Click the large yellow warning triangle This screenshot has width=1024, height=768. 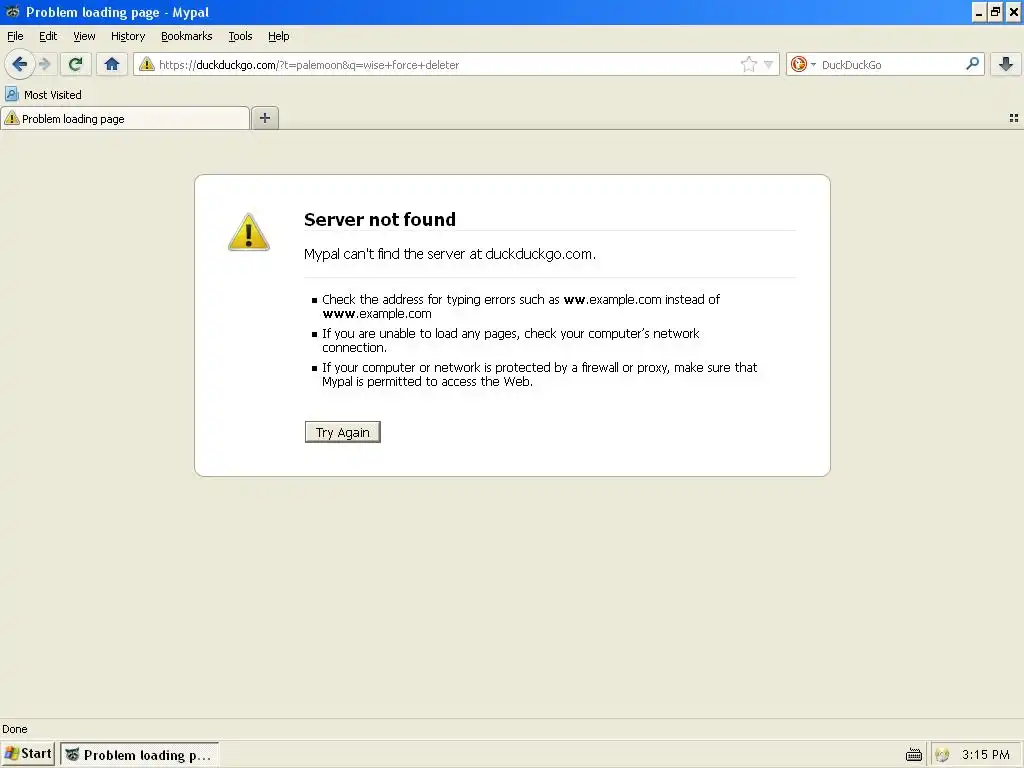249,232
